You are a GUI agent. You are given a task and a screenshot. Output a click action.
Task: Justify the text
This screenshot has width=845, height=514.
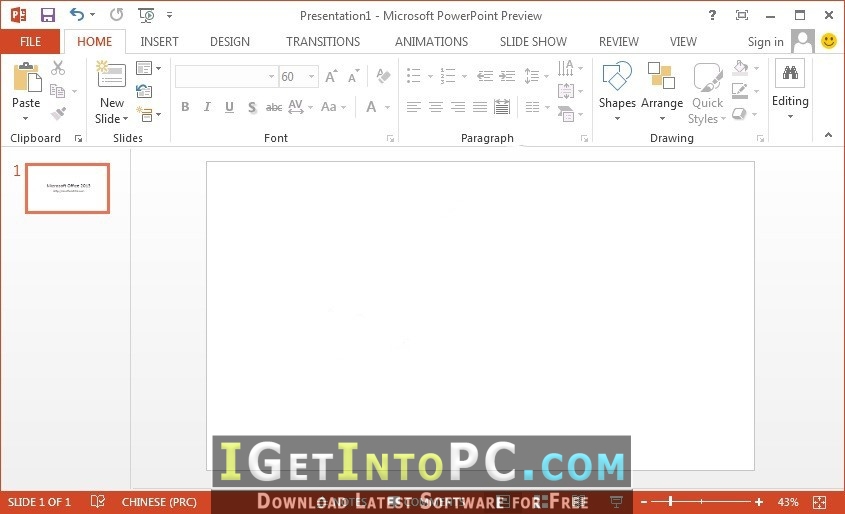coord(480,107)
